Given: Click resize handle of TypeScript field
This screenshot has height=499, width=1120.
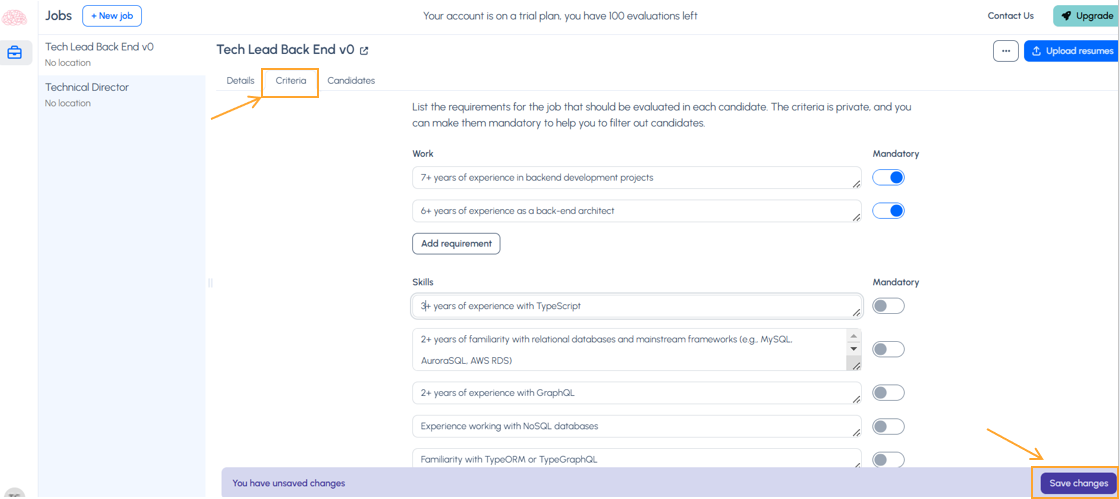Looking at the screenshot, I should (856, 312).
